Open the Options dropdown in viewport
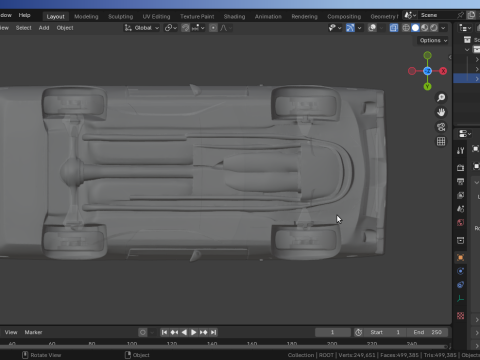Image resolution: width=480 pixels, height=360 pixels. tap(433, 40)
